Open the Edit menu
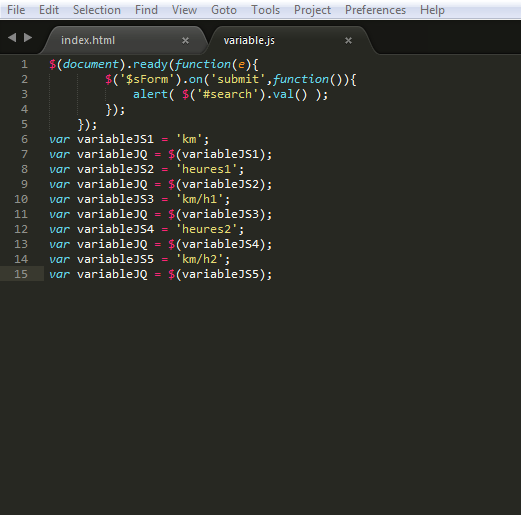The height and width of the screenshot is (515, 521). [49, 10]
